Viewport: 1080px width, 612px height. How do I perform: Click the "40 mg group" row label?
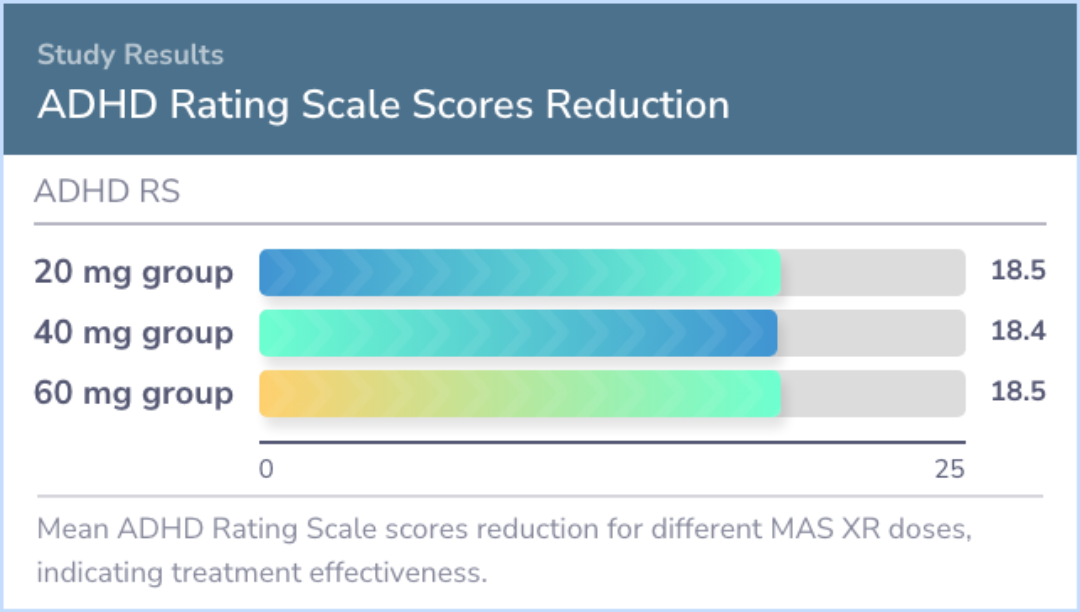[133, 333]
